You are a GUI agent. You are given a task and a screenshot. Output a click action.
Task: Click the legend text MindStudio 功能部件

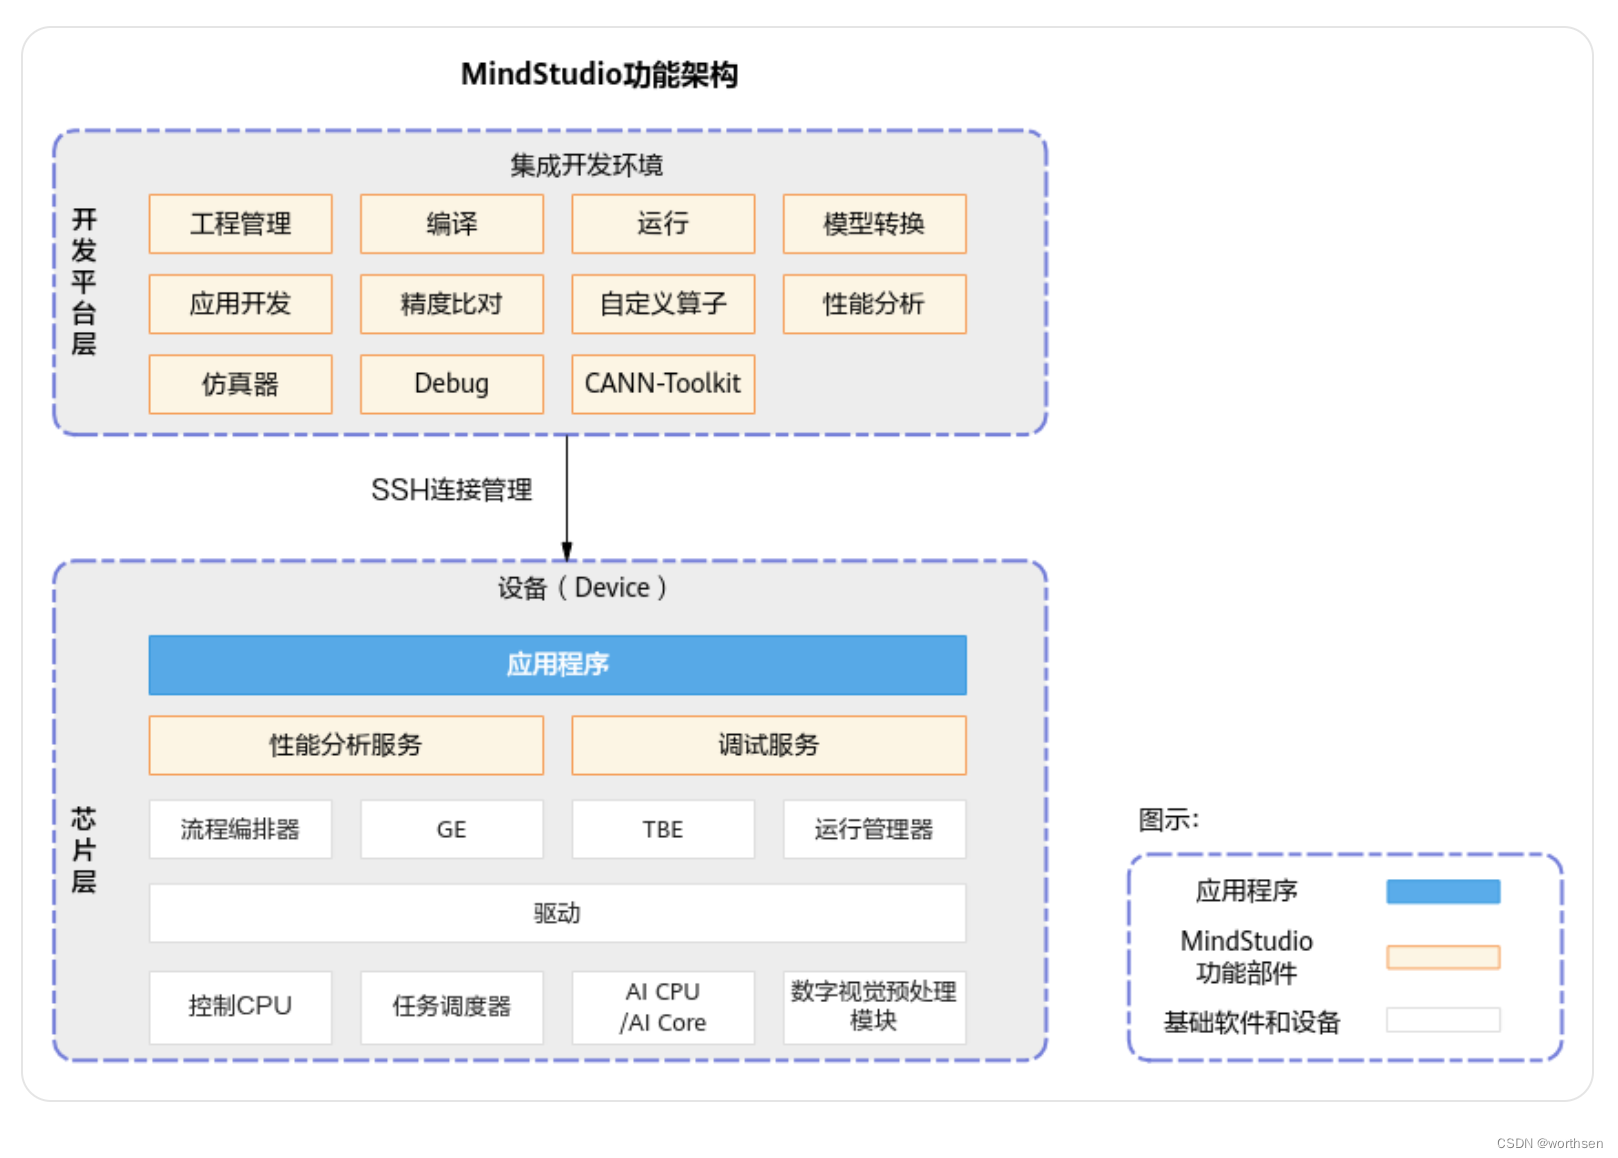1247,957
